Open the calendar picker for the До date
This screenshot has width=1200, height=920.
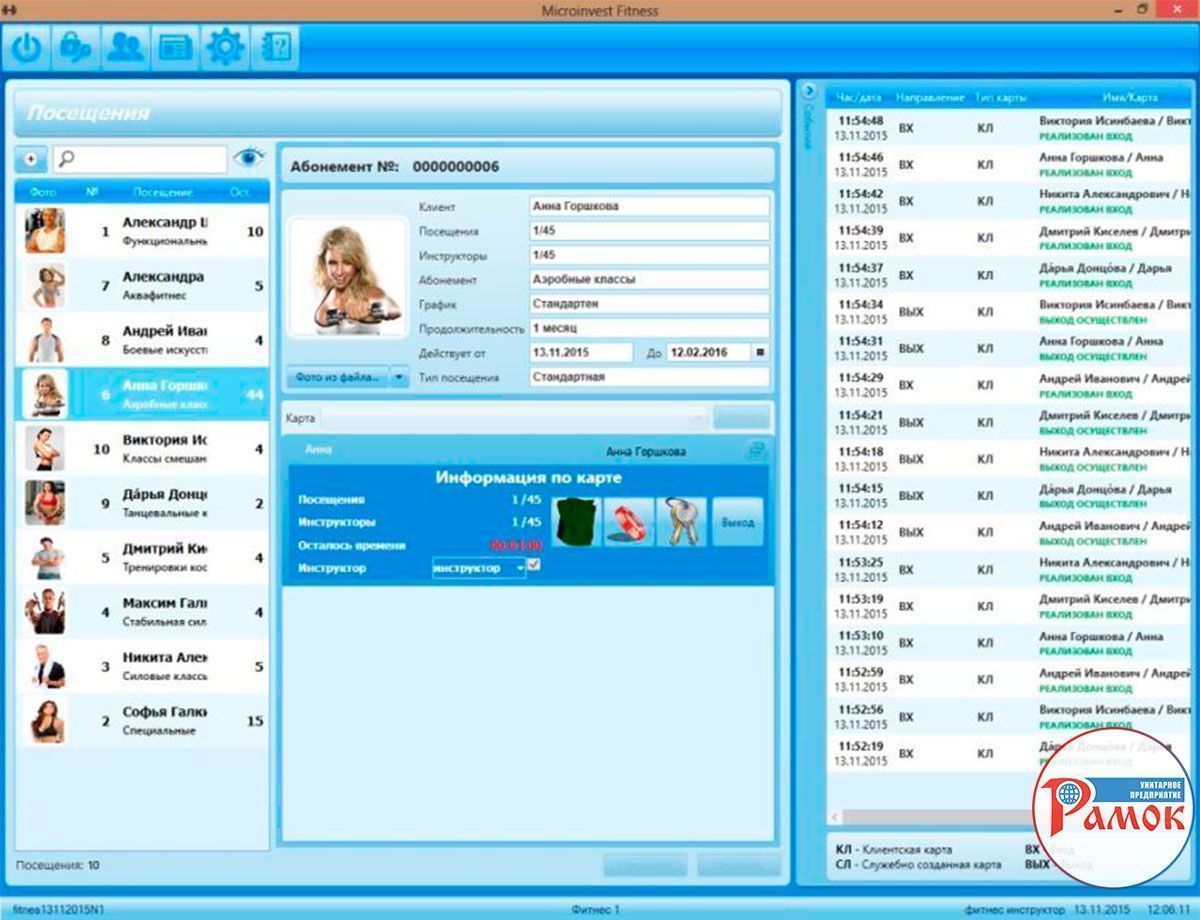pyautogui.click(x=760, y=352)
